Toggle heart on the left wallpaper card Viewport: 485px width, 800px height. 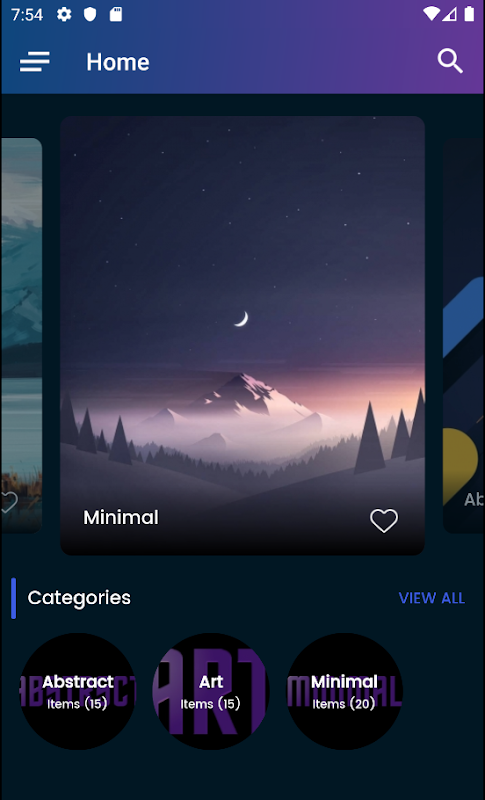point(9,503)
